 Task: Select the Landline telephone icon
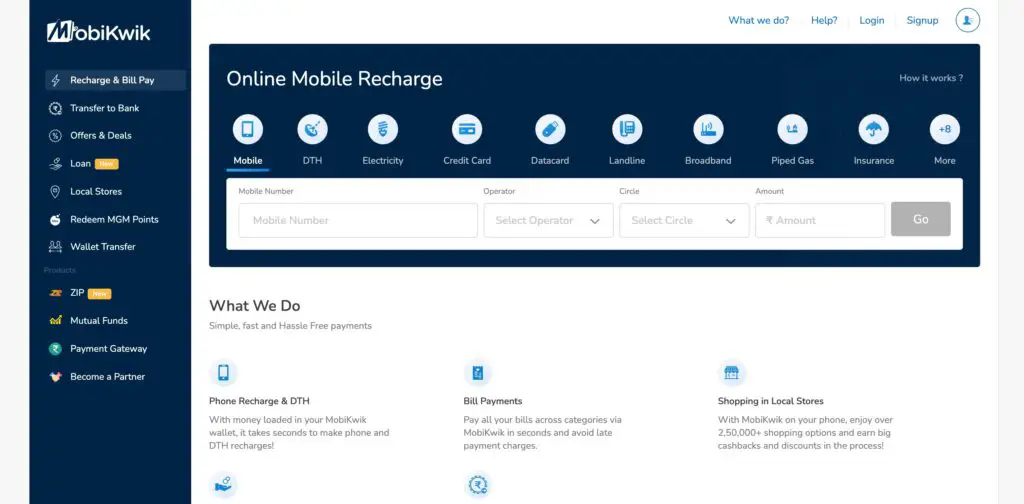(627, 129)
